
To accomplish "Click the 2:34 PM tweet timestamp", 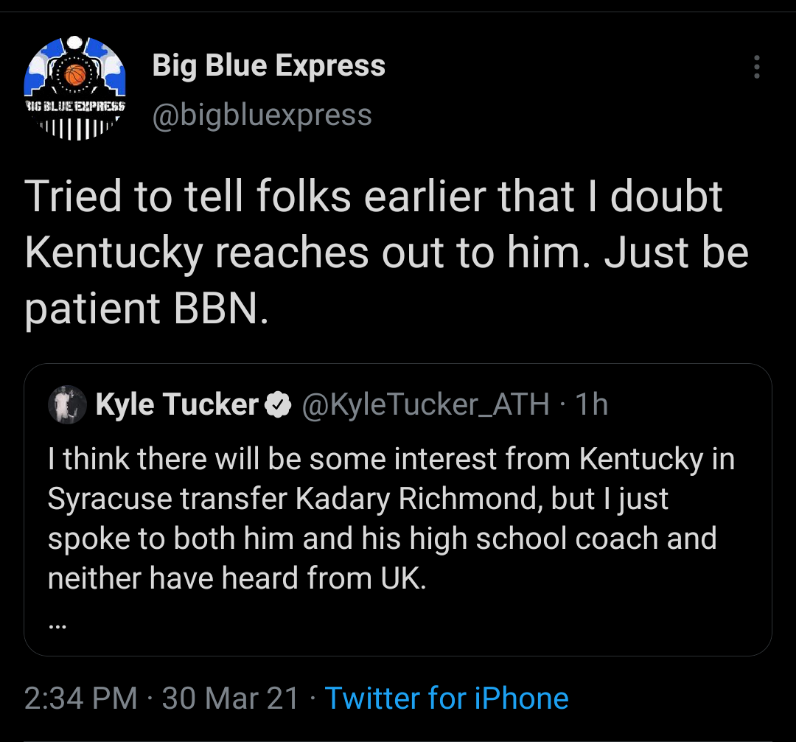I will coord(80,697).
